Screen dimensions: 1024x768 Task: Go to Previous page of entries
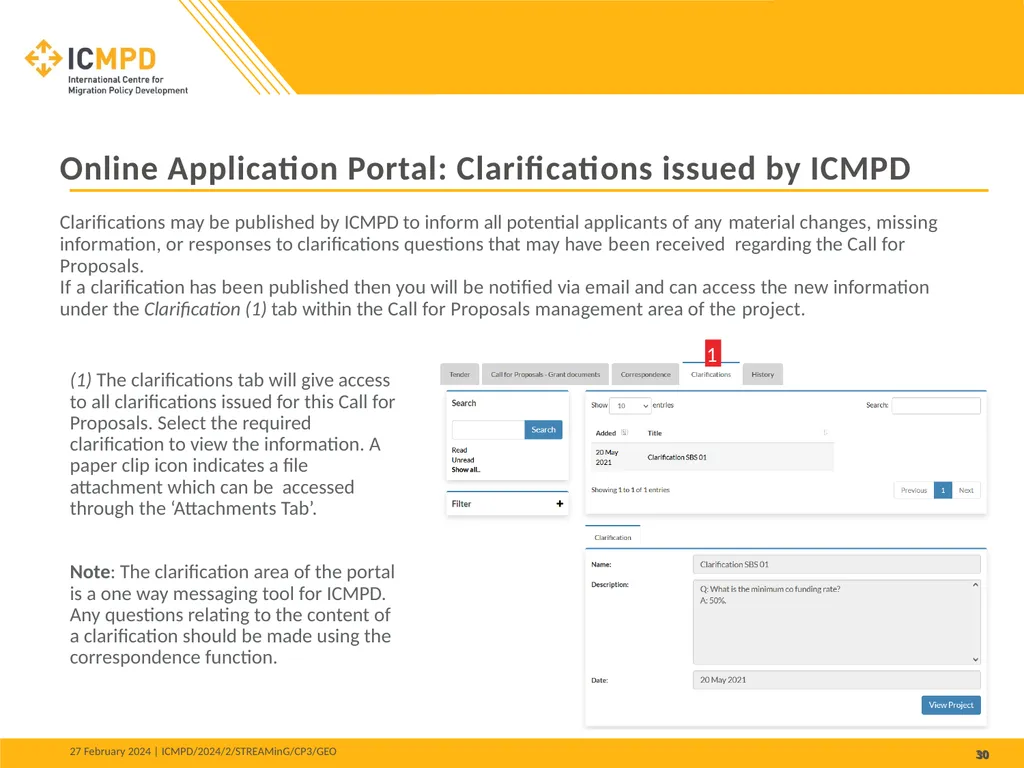point(914,490)
